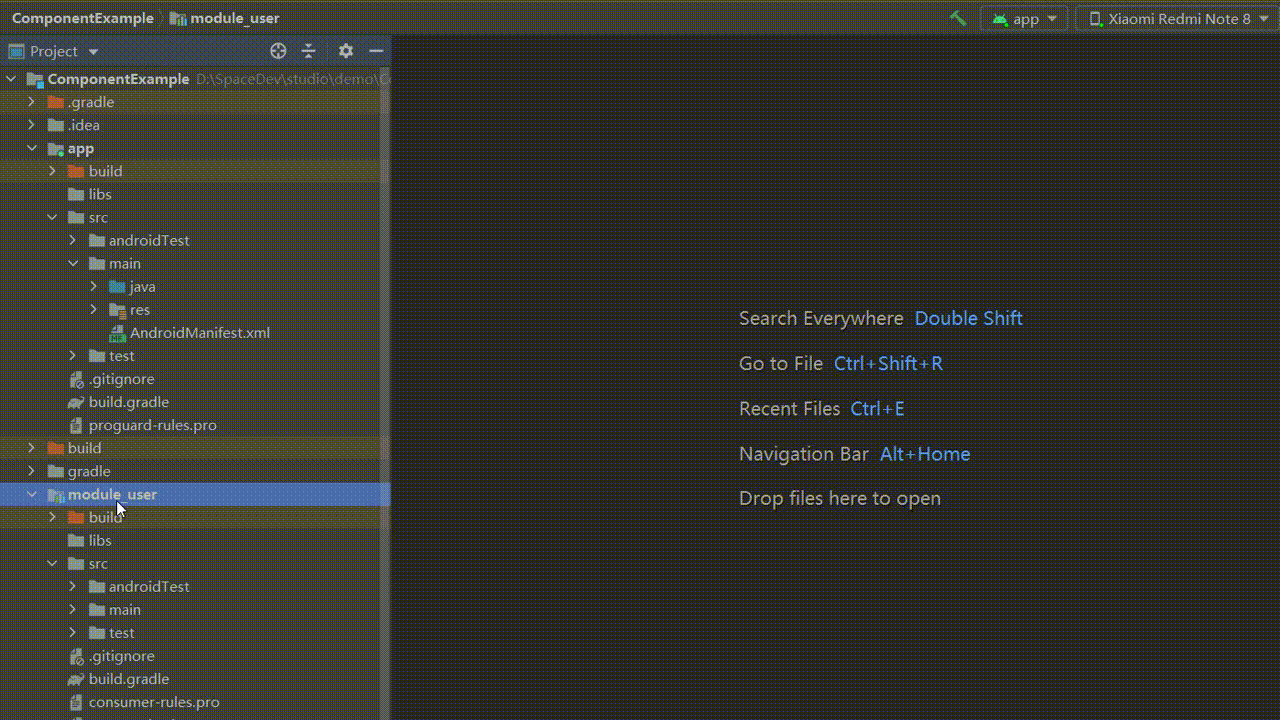Expand the build folder under app

click(x=52, y=171)
